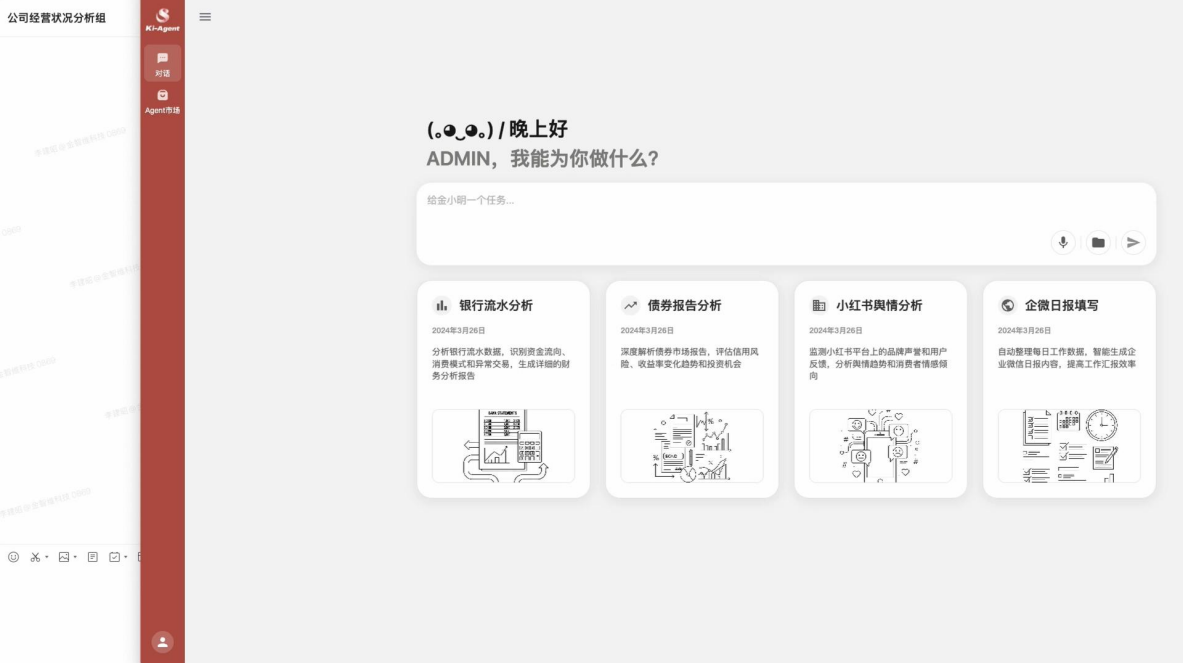Insert image via picture icon in chat
The width and height of the screenshot is (1183, 663).
pyautogui.click(x=64, y=557)
